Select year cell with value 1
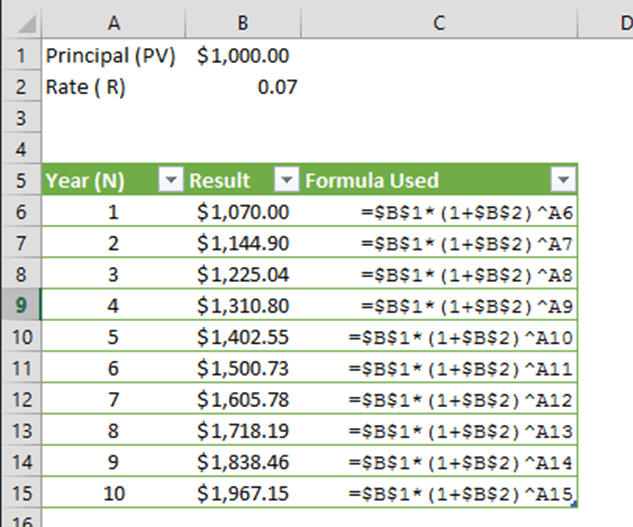Screen dimensions: 633x527 click(x=113, y=212)
